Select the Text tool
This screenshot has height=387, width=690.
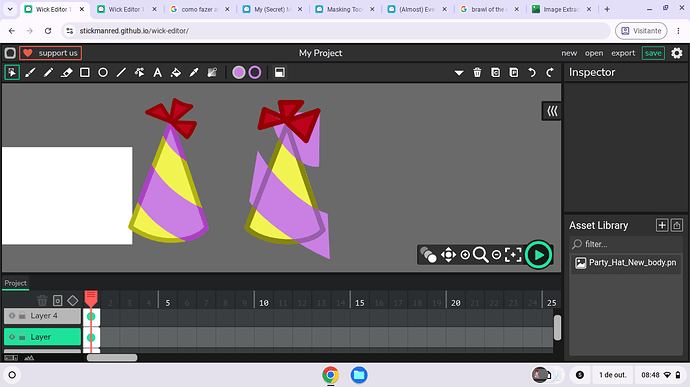point(158,72)
